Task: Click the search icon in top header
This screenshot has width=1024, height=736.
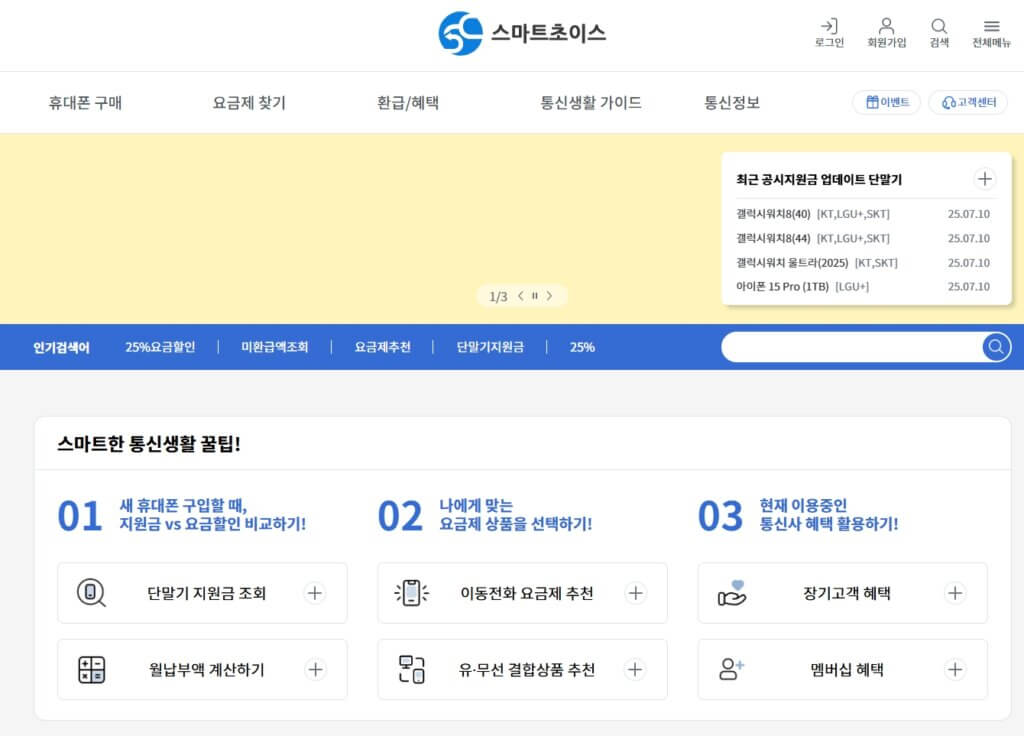Action: pos(939,27)
